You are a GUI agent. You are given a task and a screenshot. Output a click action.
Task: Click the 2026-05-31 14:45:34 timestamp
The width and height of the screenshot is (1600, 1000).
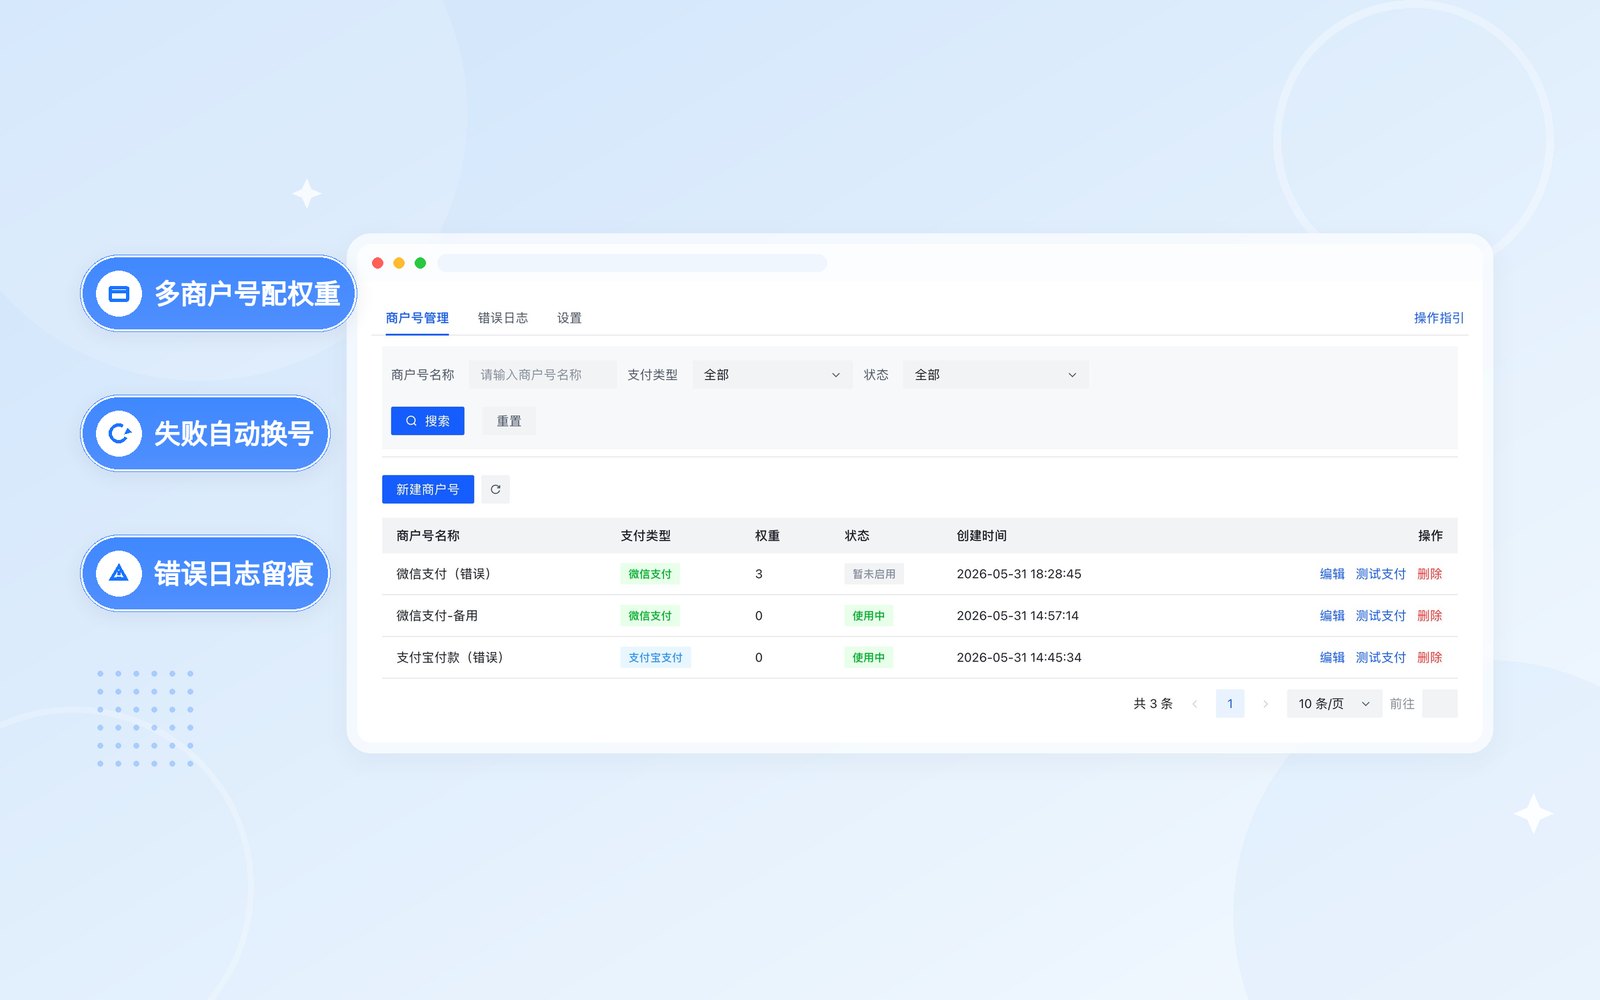1019,658
